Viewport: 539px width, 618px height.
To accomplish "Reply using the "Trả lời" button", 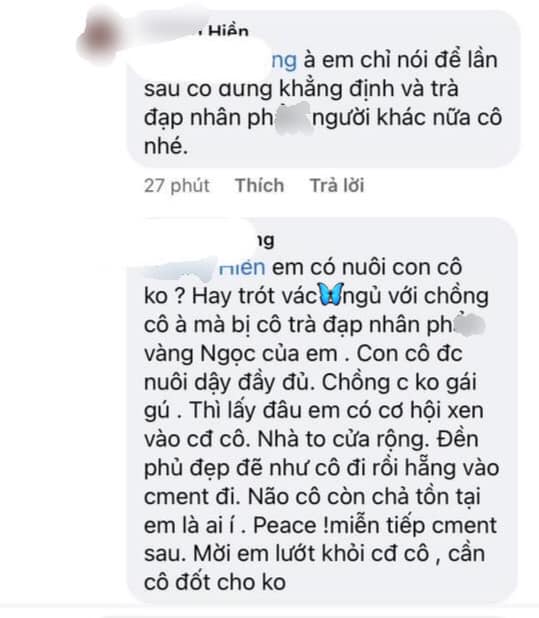I will pyautogui.click(x=337, y=185).
